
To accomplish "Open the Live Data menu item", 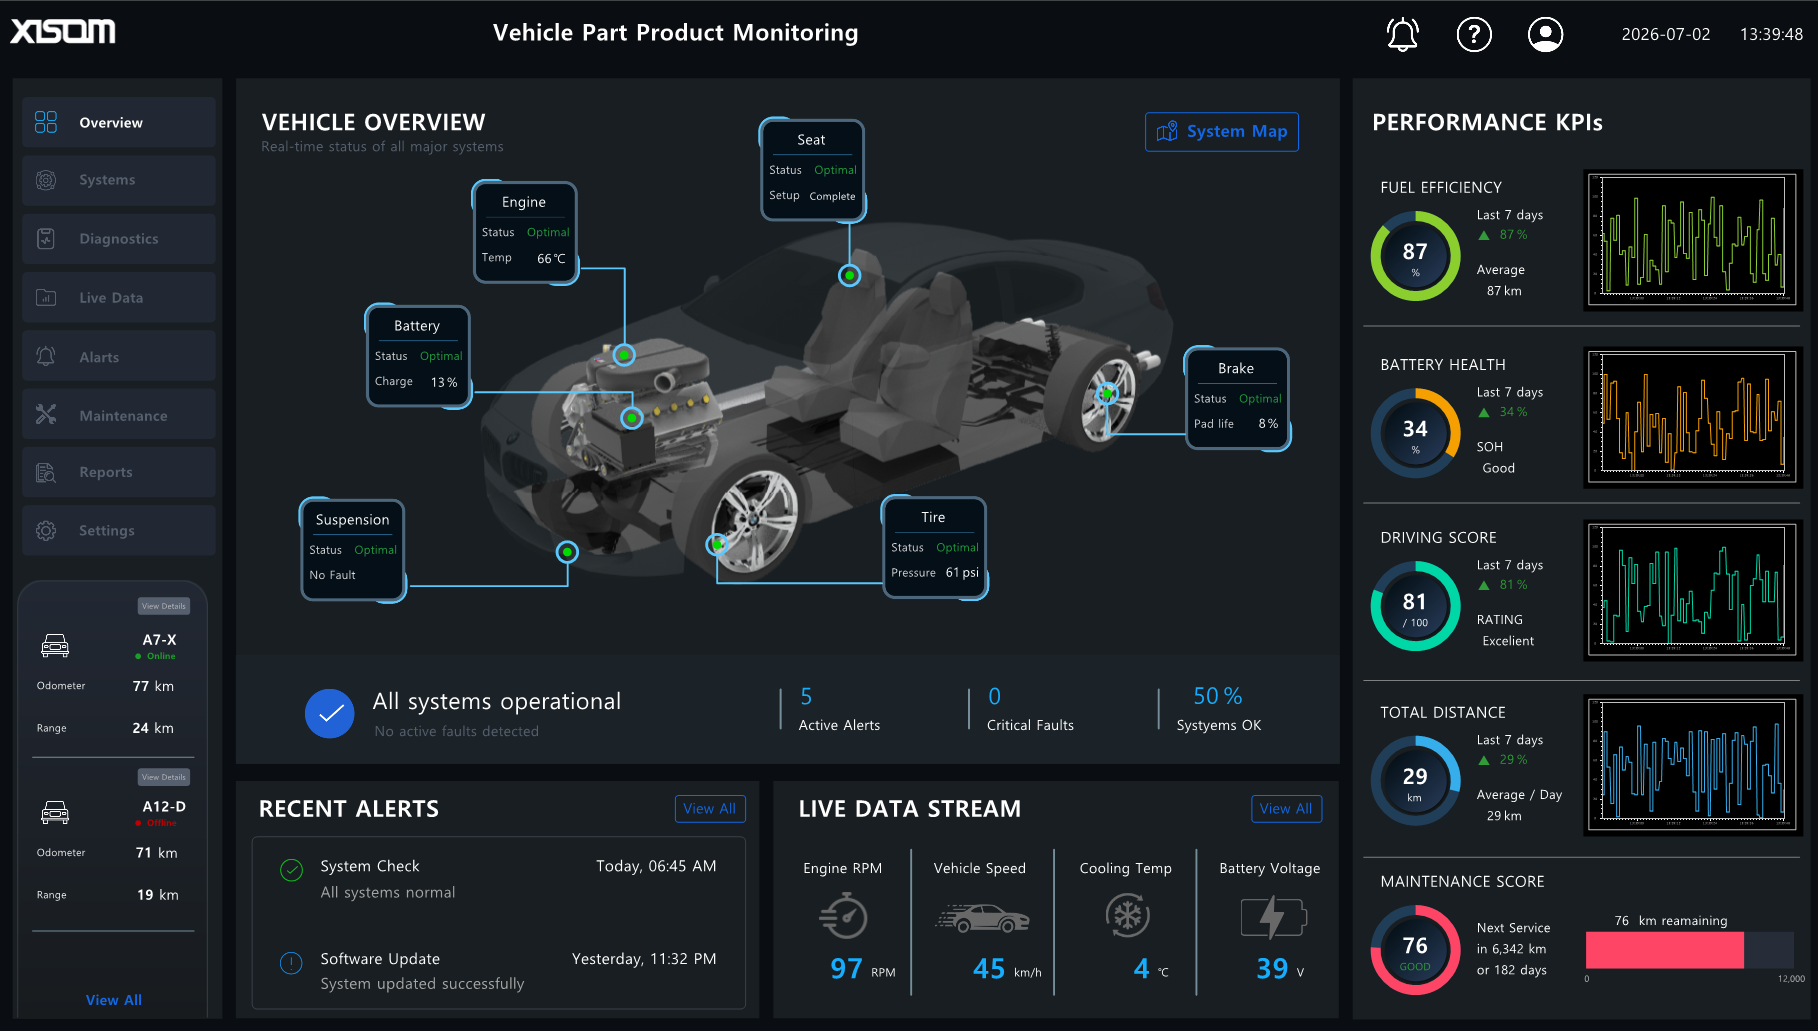I will (x=119, y=297).
